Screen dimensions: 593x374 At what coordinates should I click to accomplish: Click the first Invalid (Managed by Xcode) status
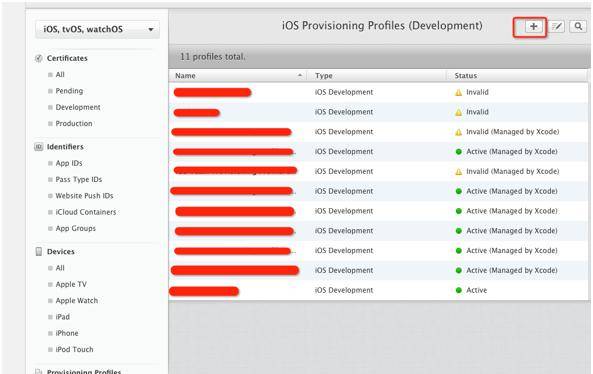[512, 132]
